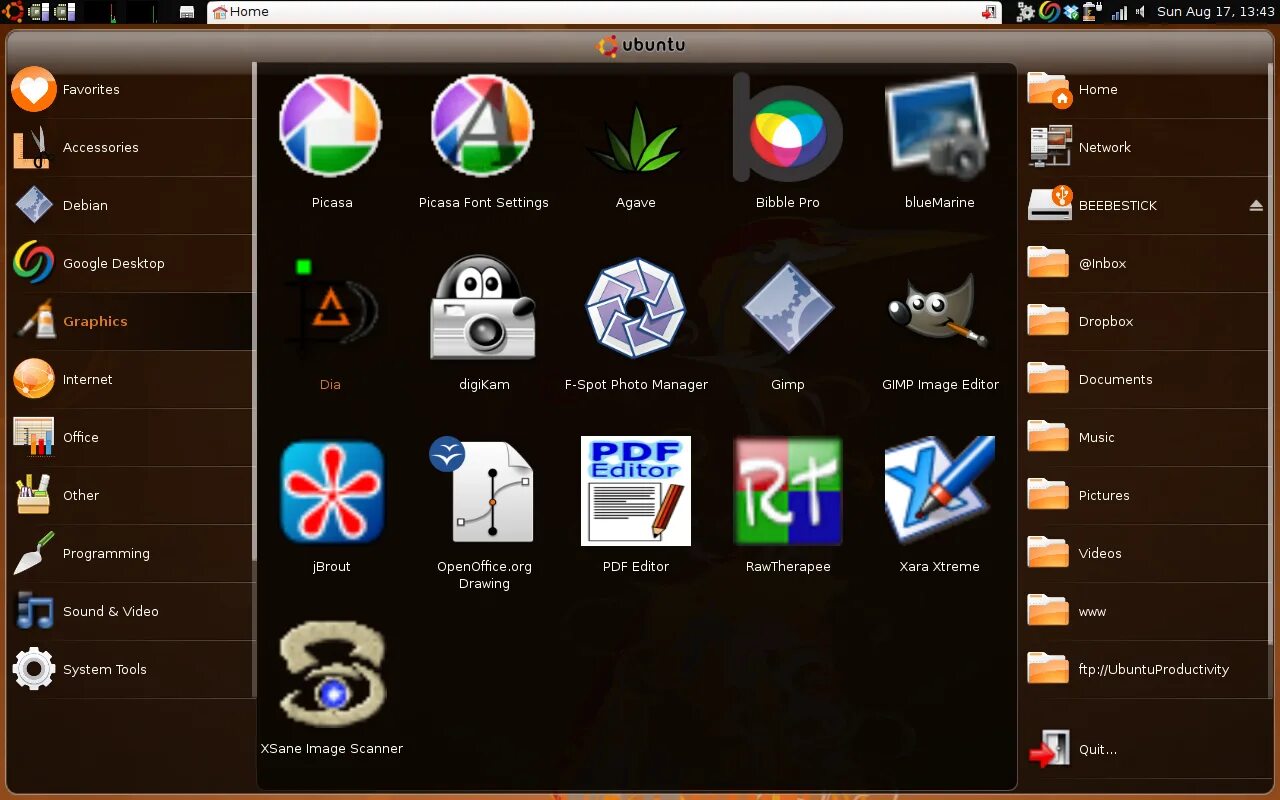
Task: Open the System Tools category
Action: 131,670
